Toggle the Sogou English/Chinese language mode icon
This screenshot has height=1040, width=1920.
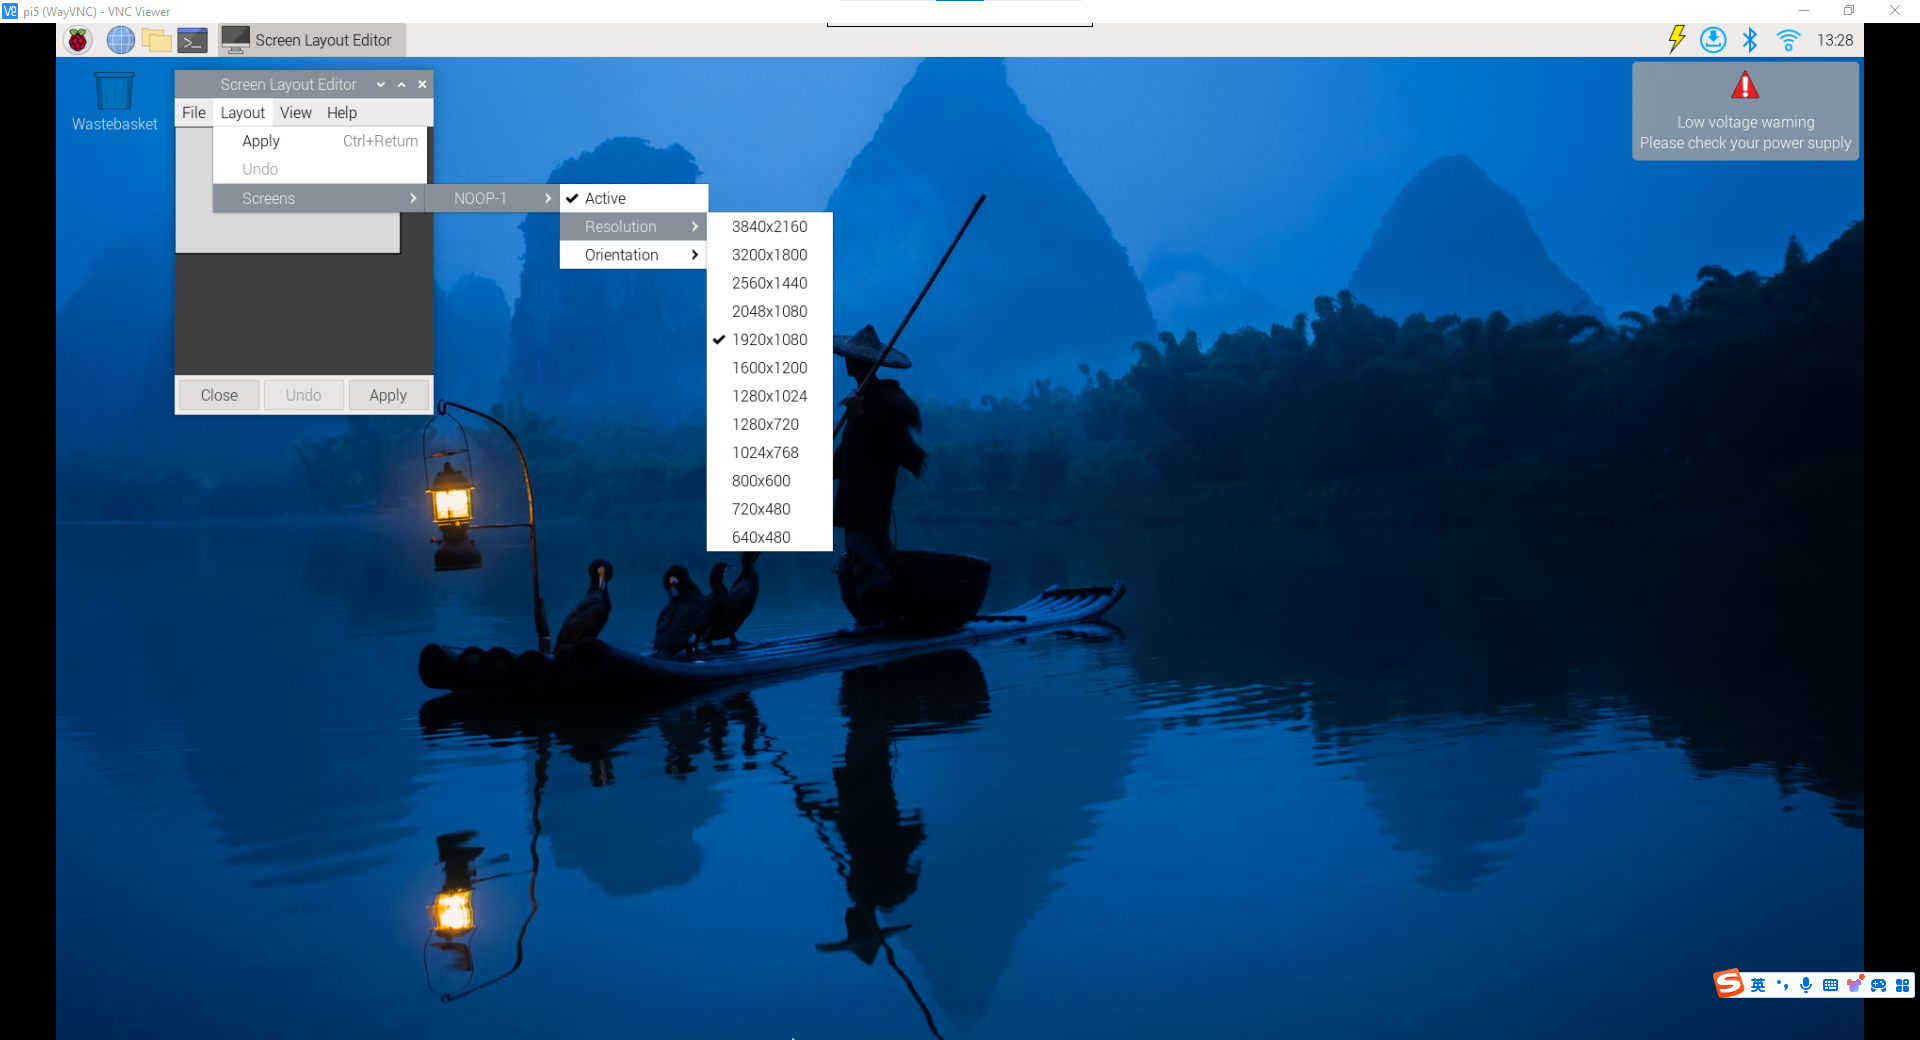click(1758, 985)
